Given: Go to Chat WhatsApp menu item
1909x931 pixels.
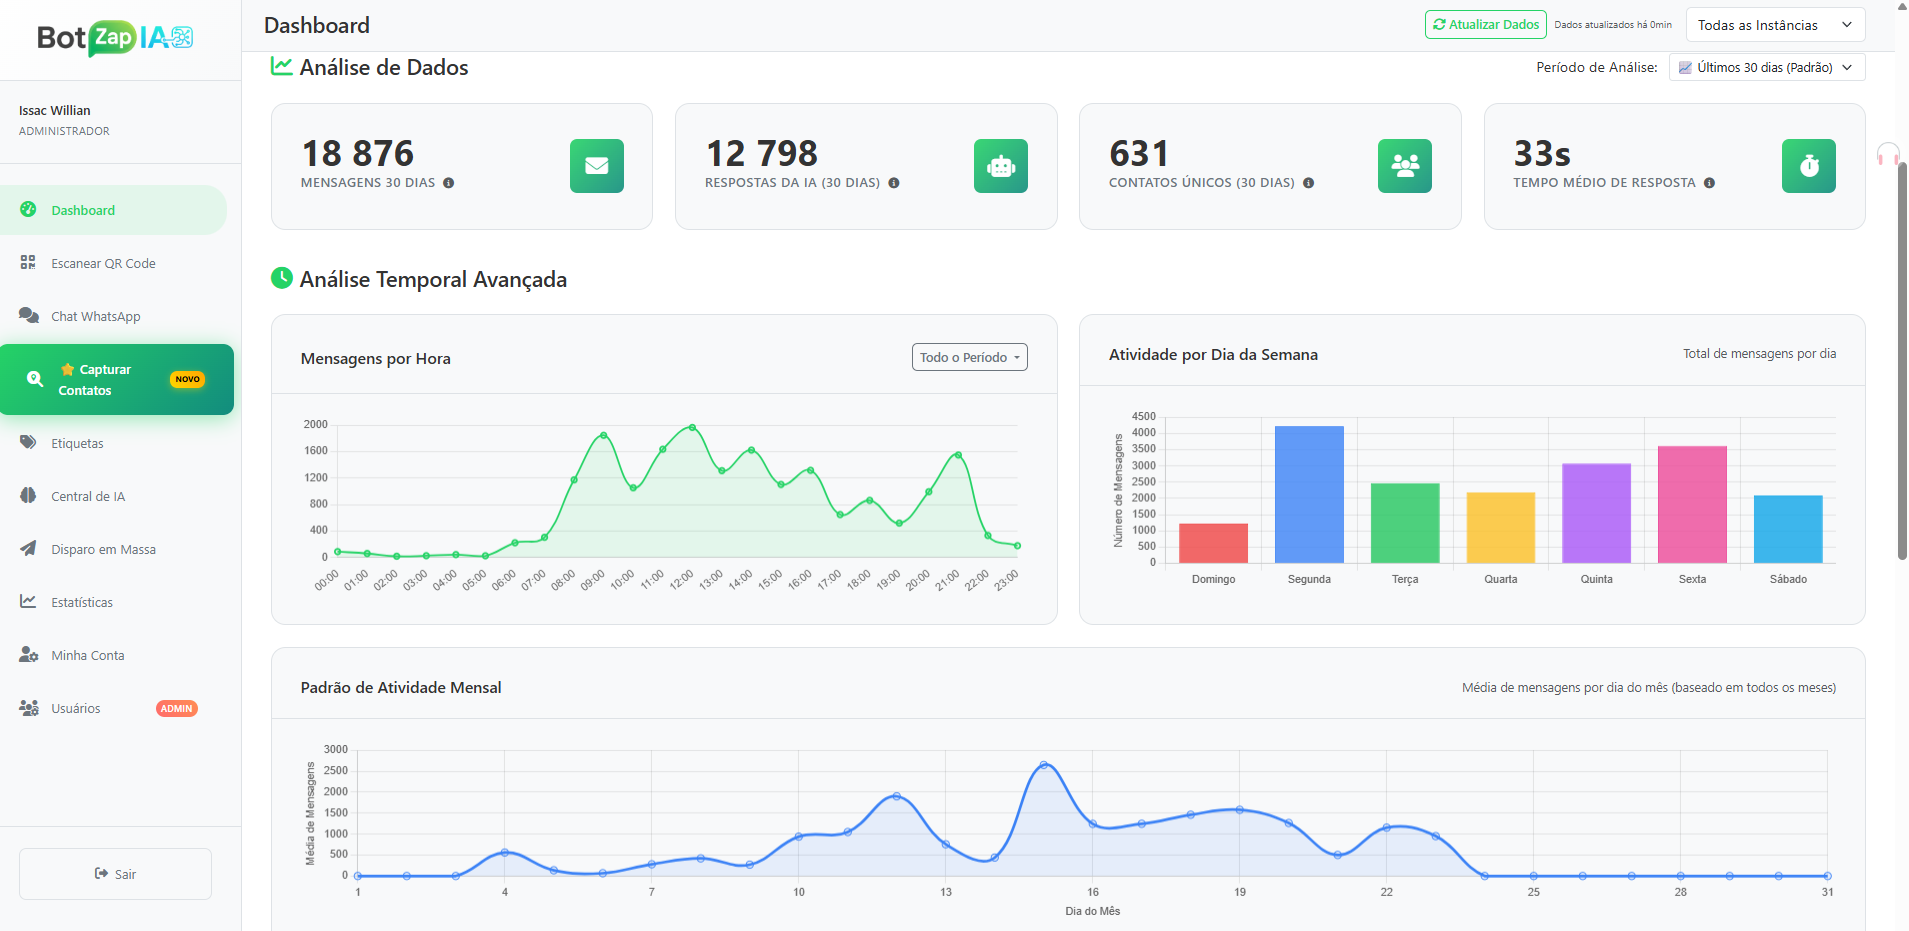Looking at the screenshot, I should pos(96,317).
